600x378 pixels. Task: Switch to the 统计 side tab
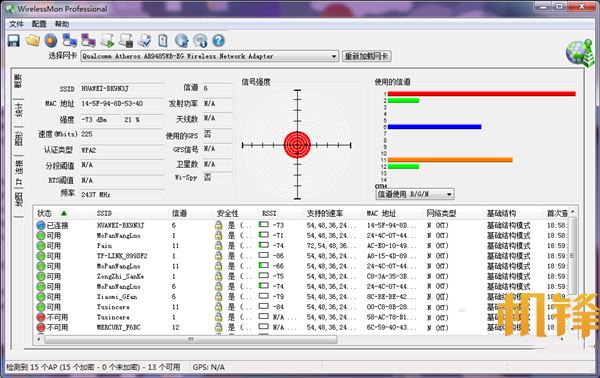tap(18, 110)
